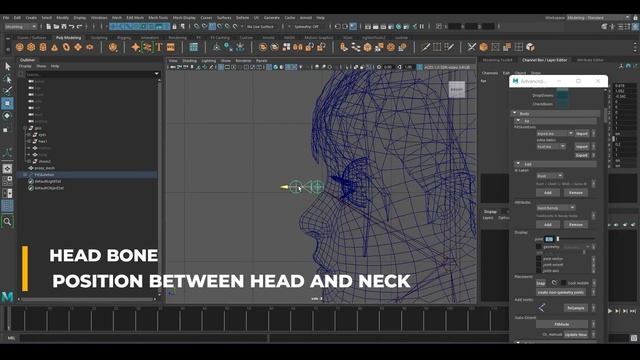Create a polygon plane from the shelf
Viewport: 640px width, 360px height.
(x=78, y=47)
